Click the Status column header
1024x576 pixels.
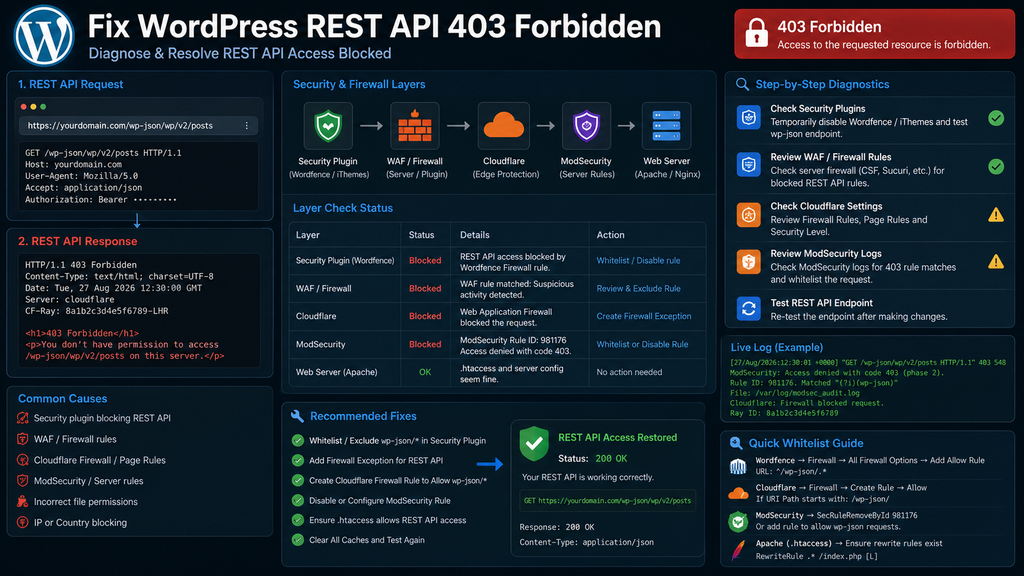[x=421, y=235]
